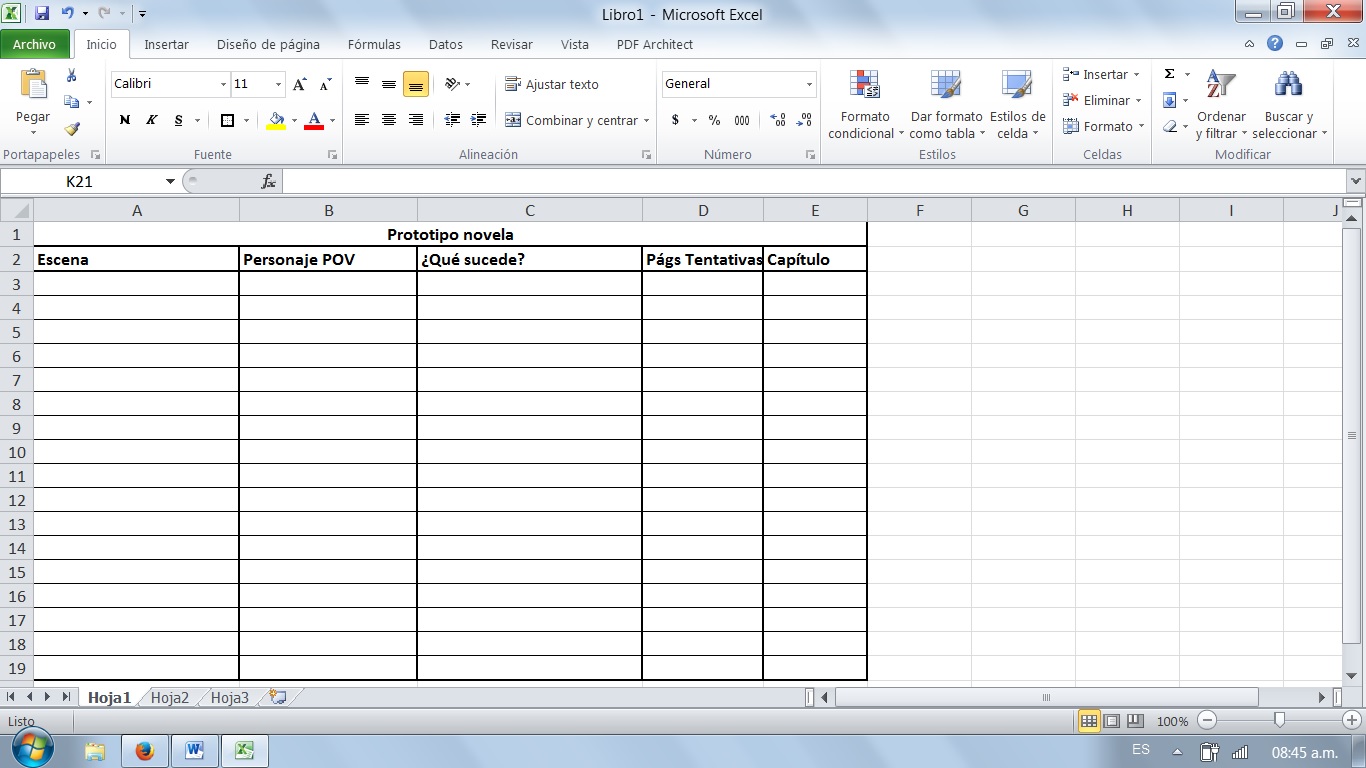Viewport: 1366px width, 768px height.
Task: Click the decrease decimals icon
Action: 804,120
